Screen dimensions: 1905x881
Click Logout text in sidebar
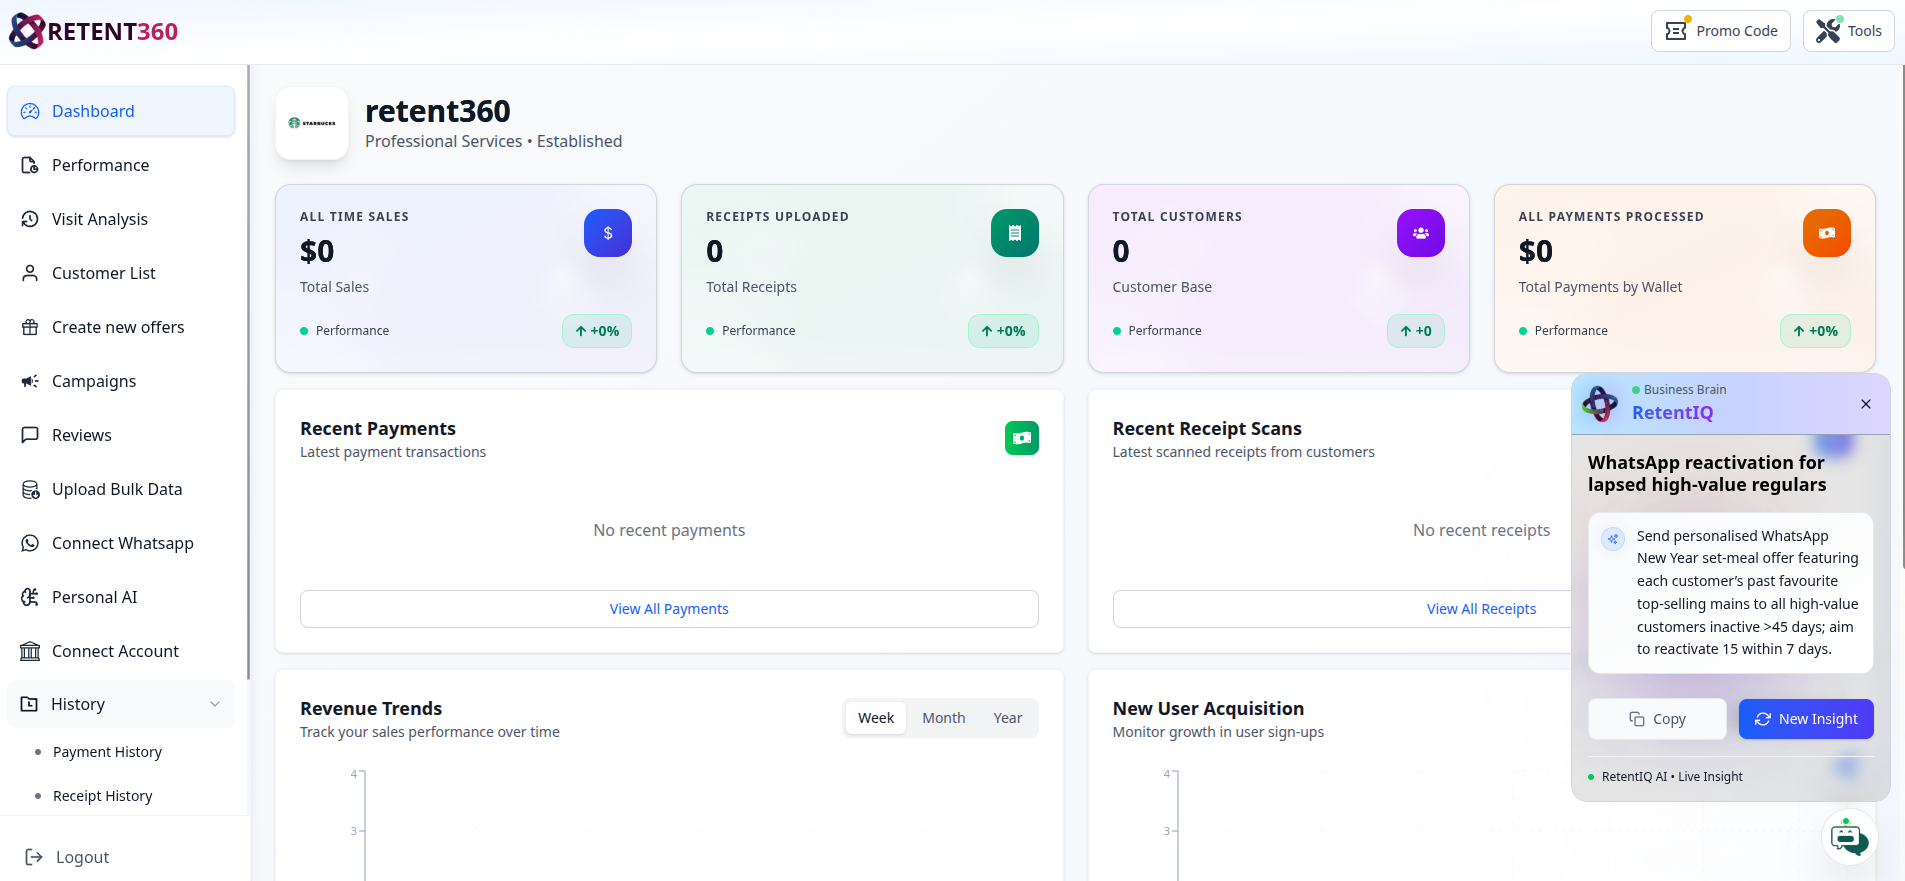(x=82, y=857)
